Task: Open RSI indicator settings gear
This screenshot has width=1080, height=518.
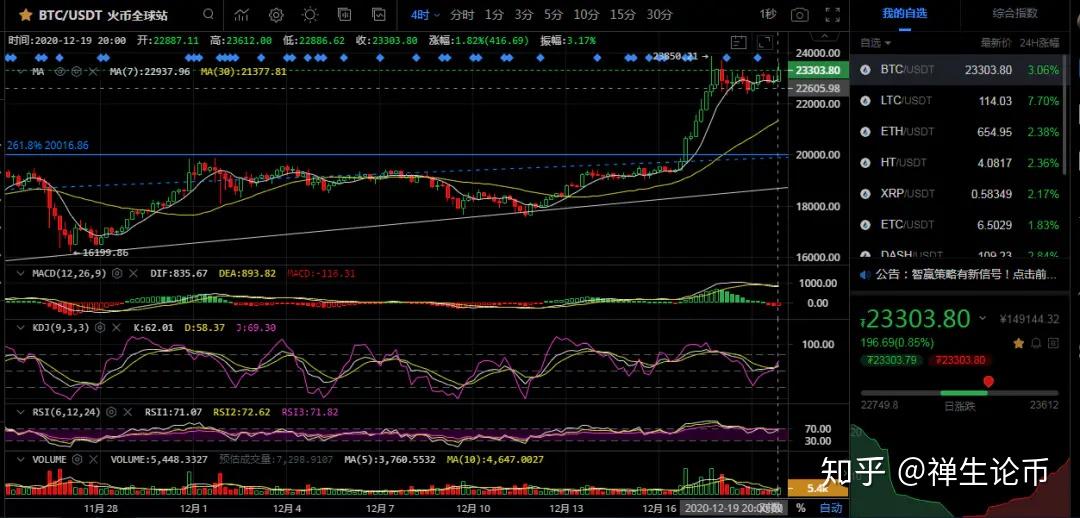Action: click(112, 412)
